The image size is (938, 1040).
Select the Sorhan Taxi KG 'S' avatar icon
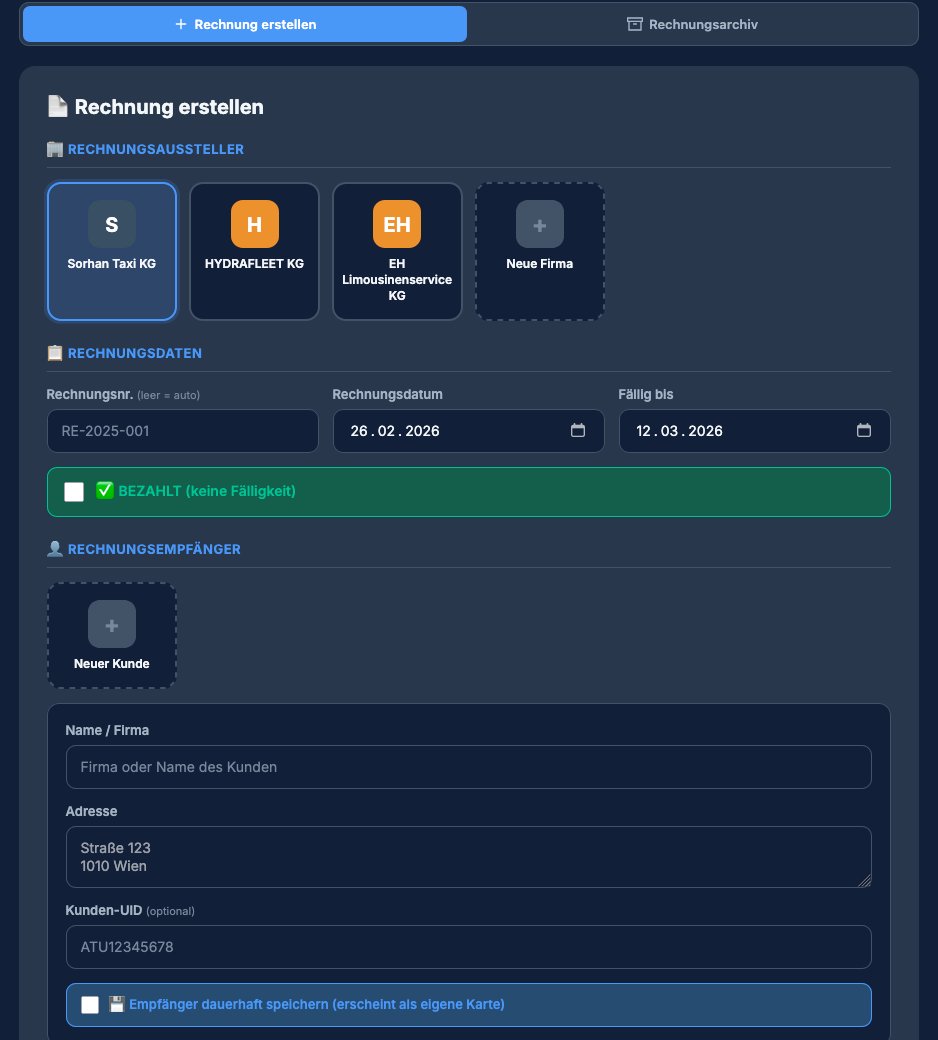[112, 224]
